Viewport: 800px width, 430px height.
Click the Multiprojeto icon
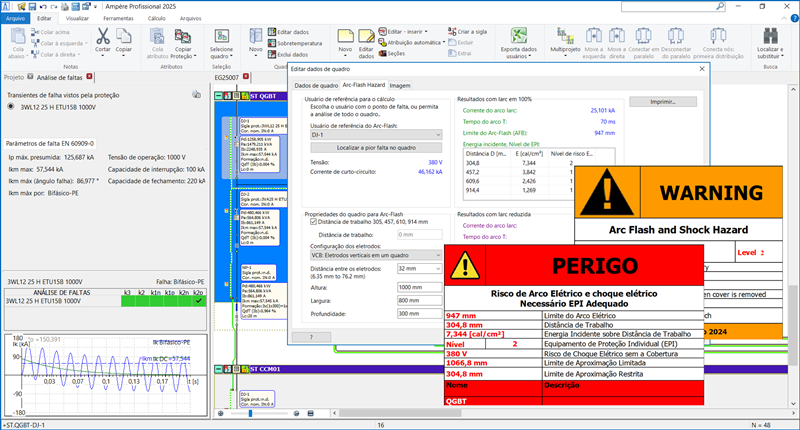click(565, 36)
